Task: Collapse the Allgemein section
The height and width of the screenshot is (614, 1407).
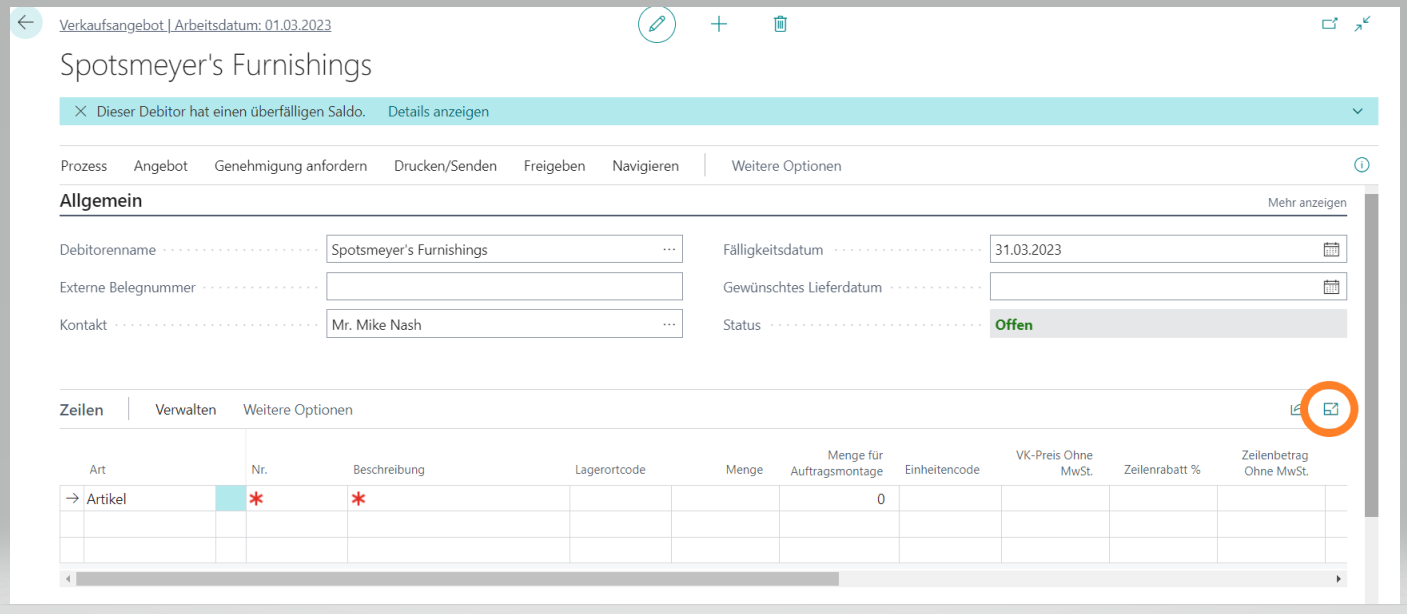Action: [101, 201]
